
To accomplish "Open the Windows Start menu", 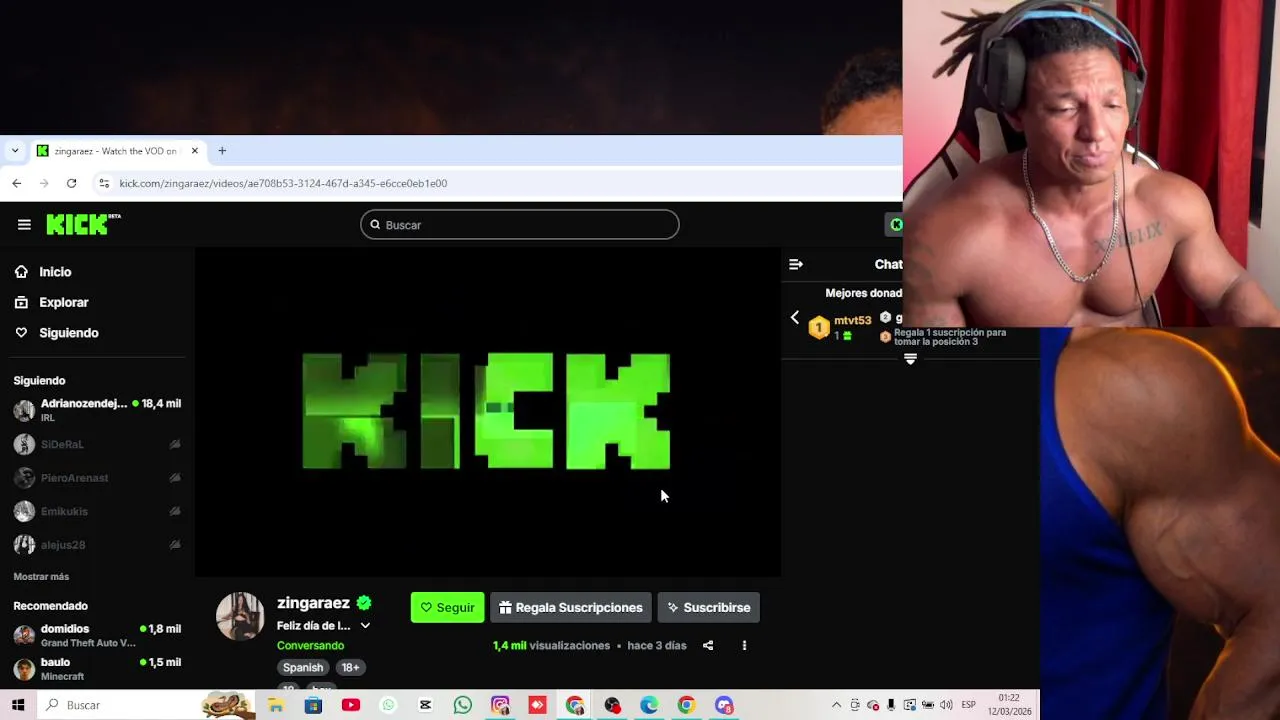I will 18,705.
